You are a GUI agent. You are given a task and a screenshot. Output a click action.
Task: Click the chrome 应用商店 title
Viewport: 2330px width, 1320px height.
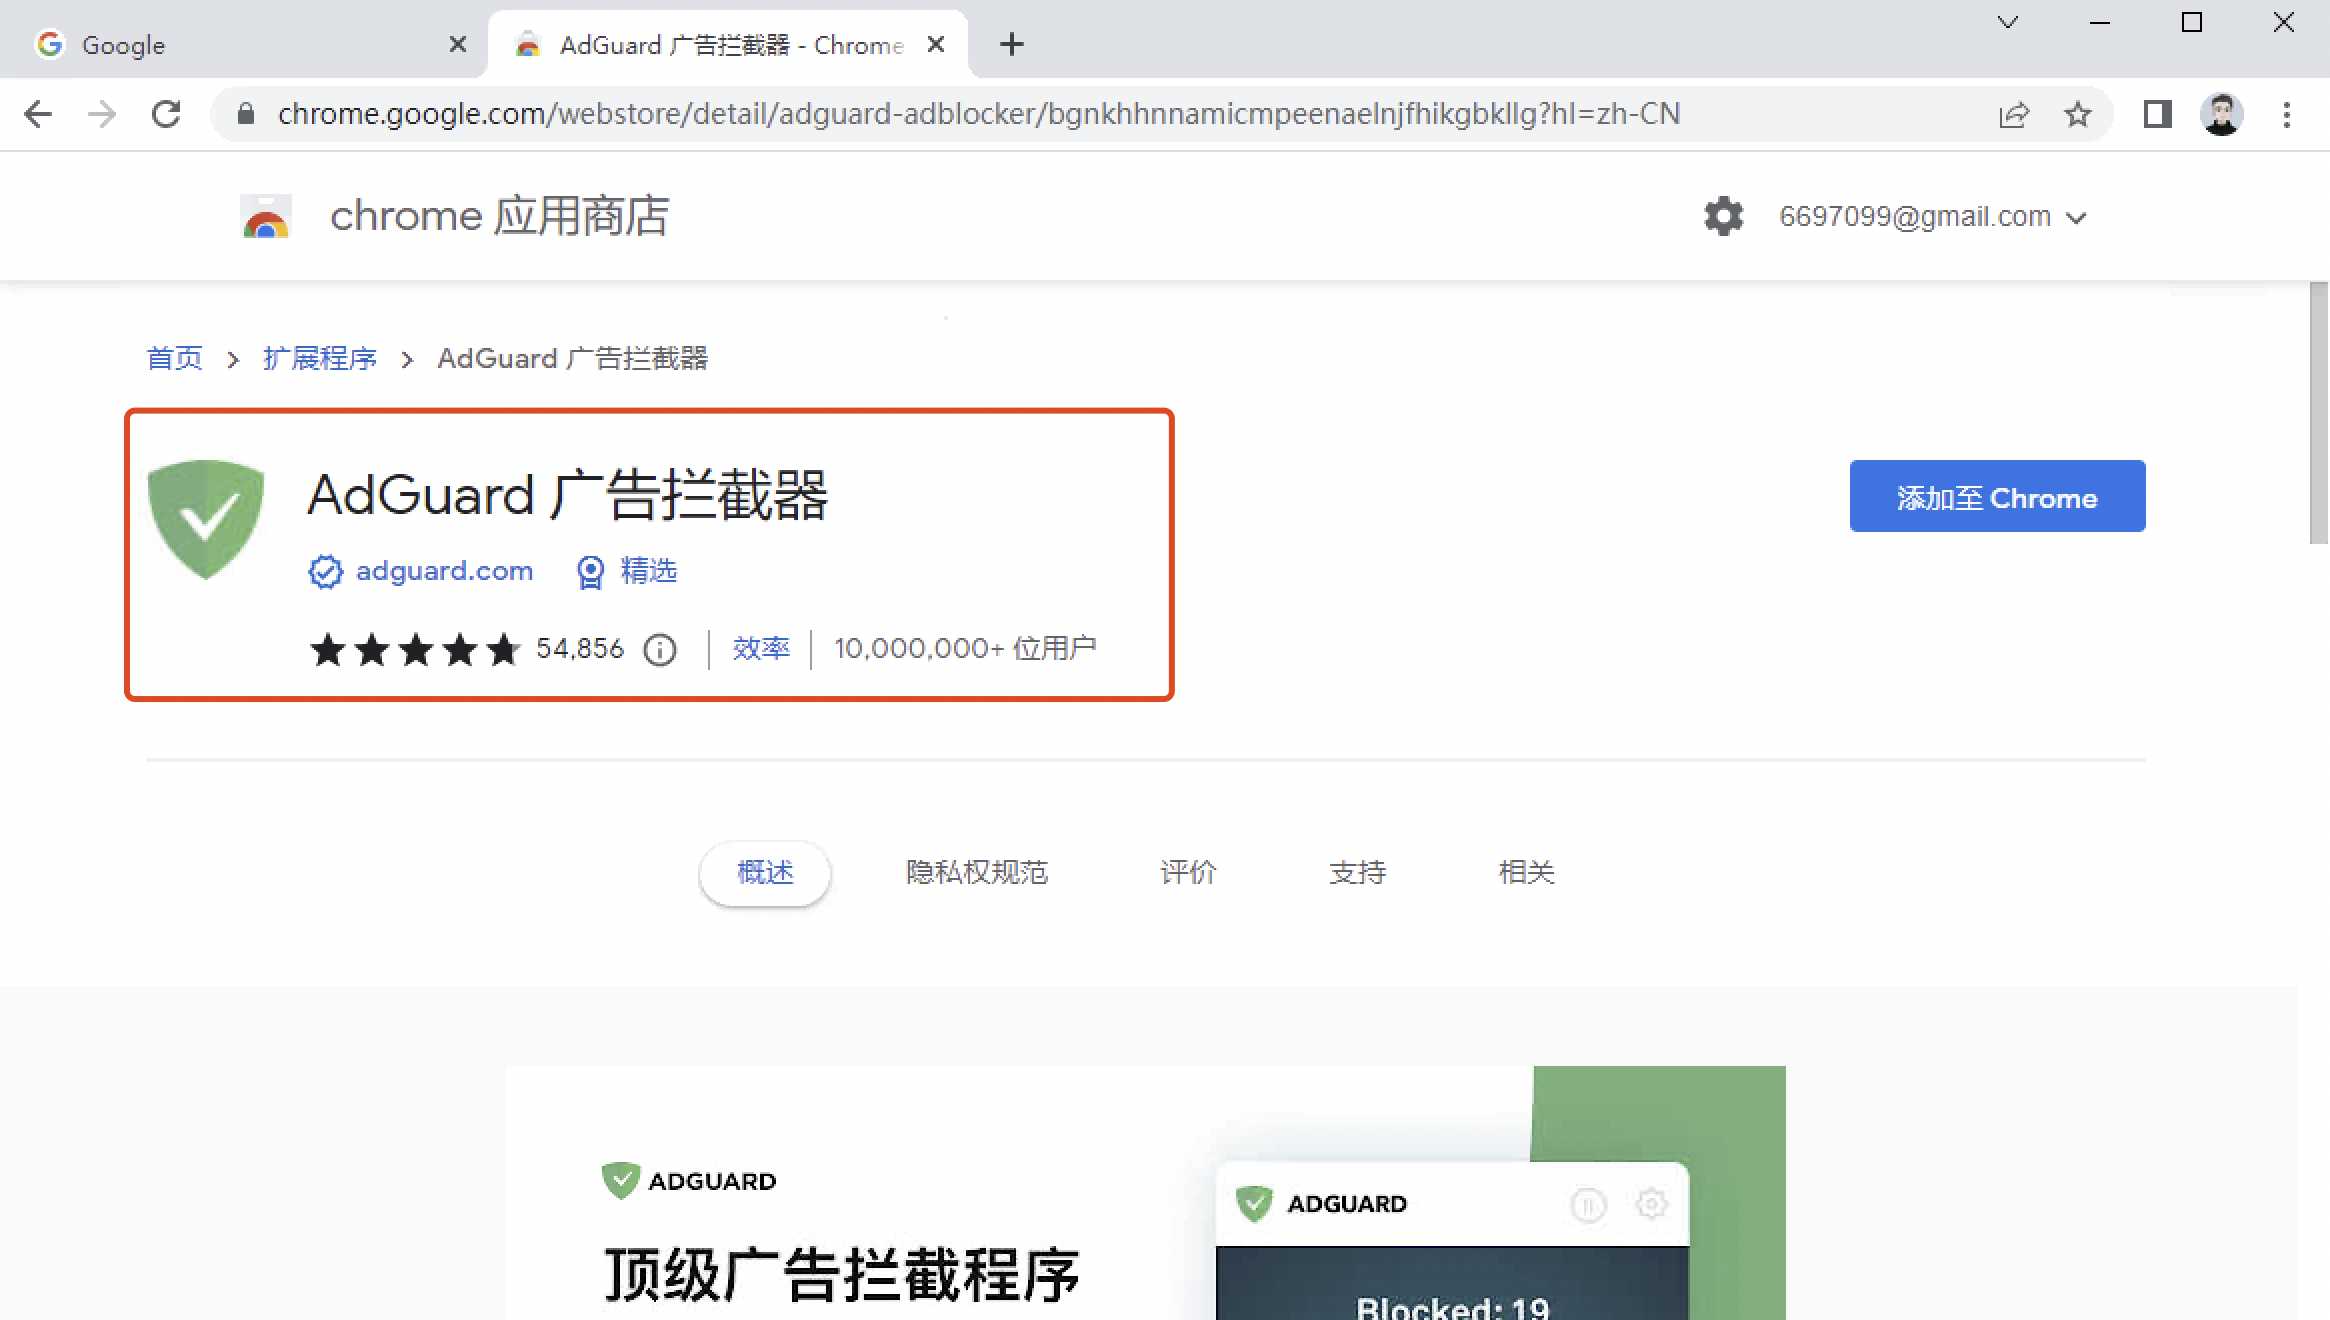click(499, 216)
